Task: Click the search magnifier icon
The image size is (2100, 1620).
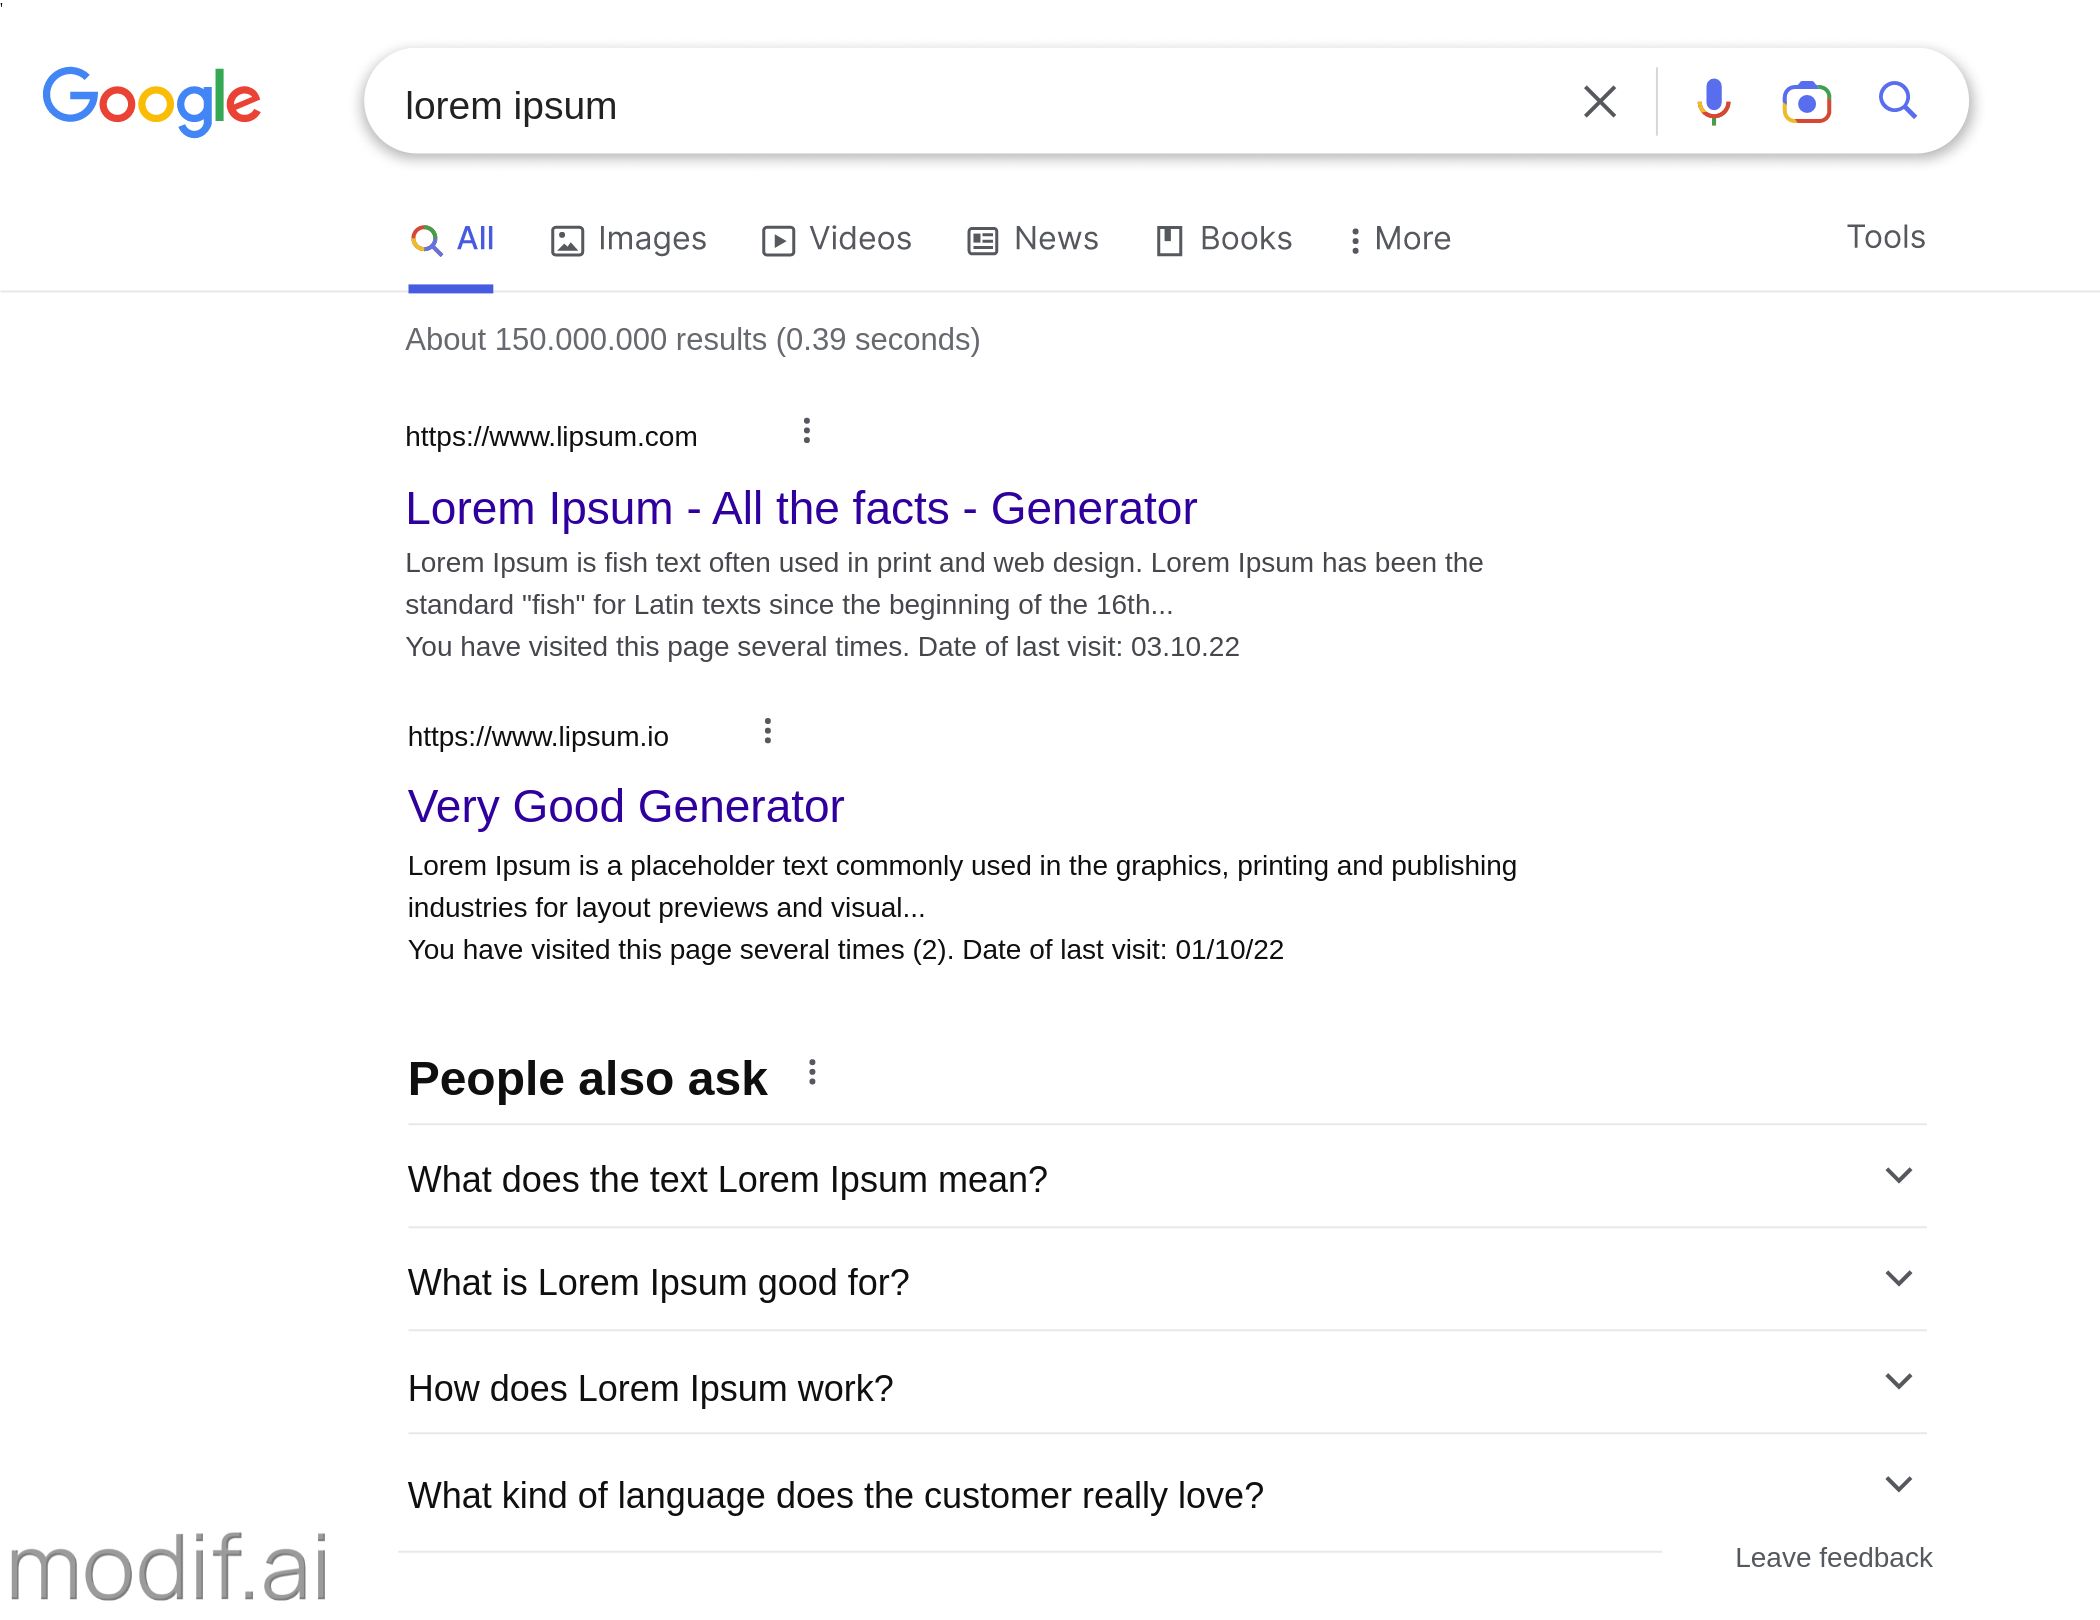Action: (1897, 100)
